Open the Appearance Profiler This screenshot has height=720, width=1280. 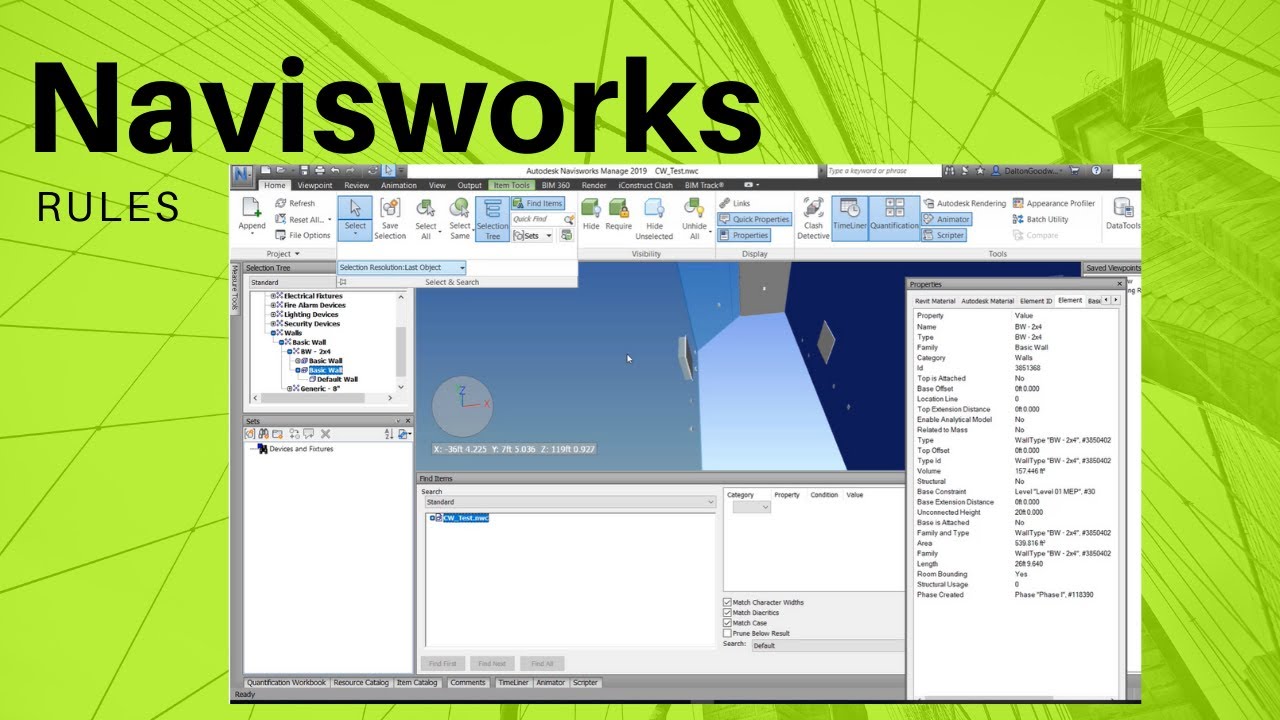[x=1053, y=203]
